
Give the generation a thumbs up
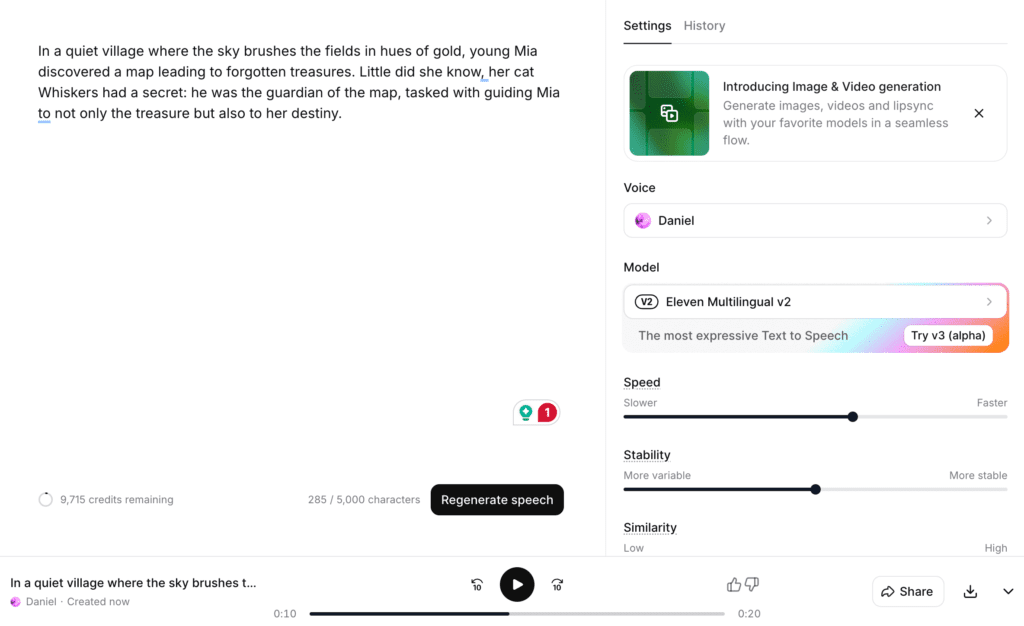pos(733,583)
